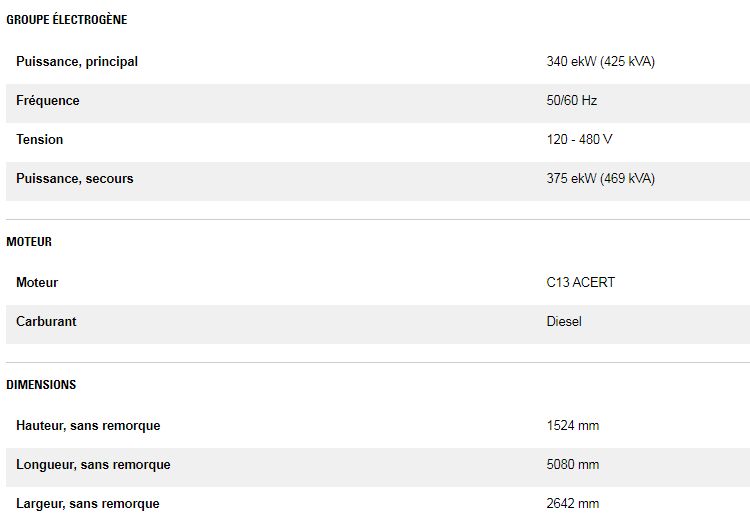Click the 340 ekW (425 kVA) value

[600, 62]
